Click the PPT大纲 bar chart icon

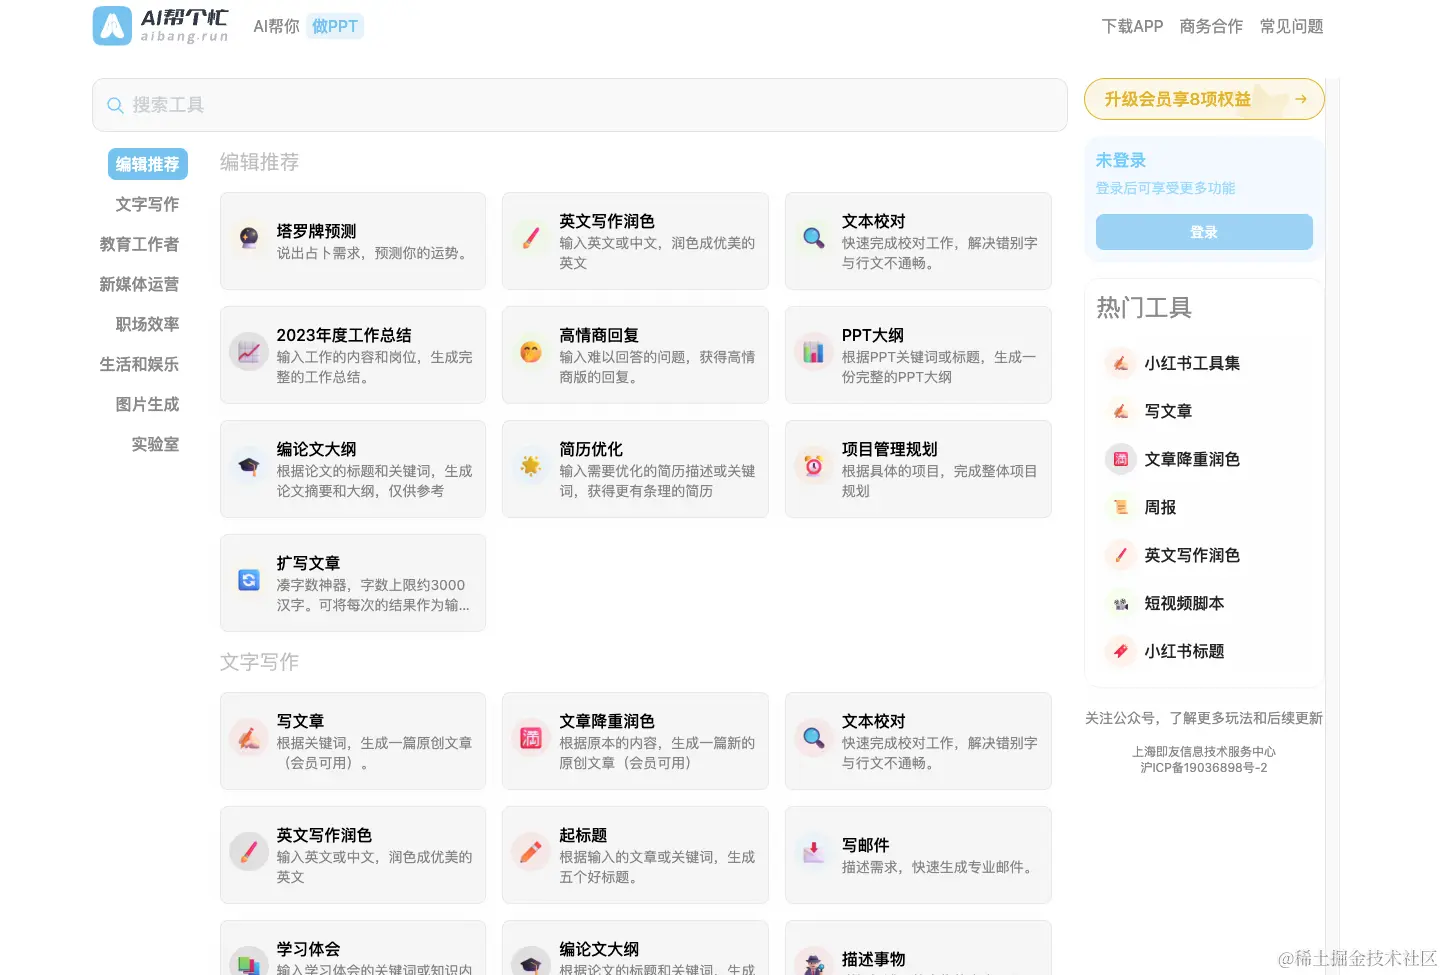click(x=814, y=352)
